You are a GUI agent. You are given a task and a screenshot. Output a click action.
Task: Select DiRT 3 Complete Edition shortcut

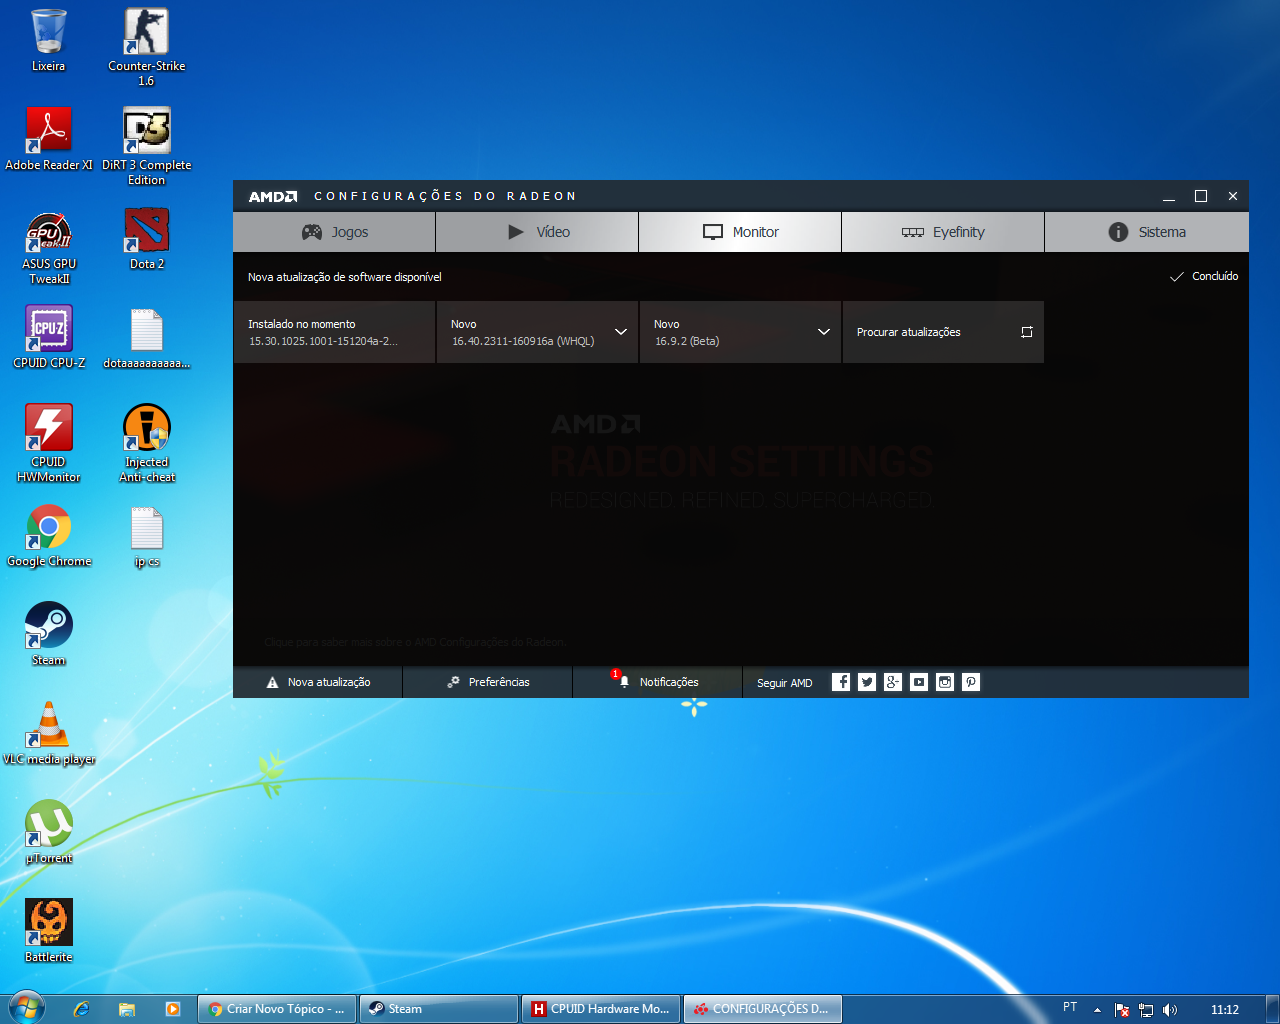pos(146,147)
